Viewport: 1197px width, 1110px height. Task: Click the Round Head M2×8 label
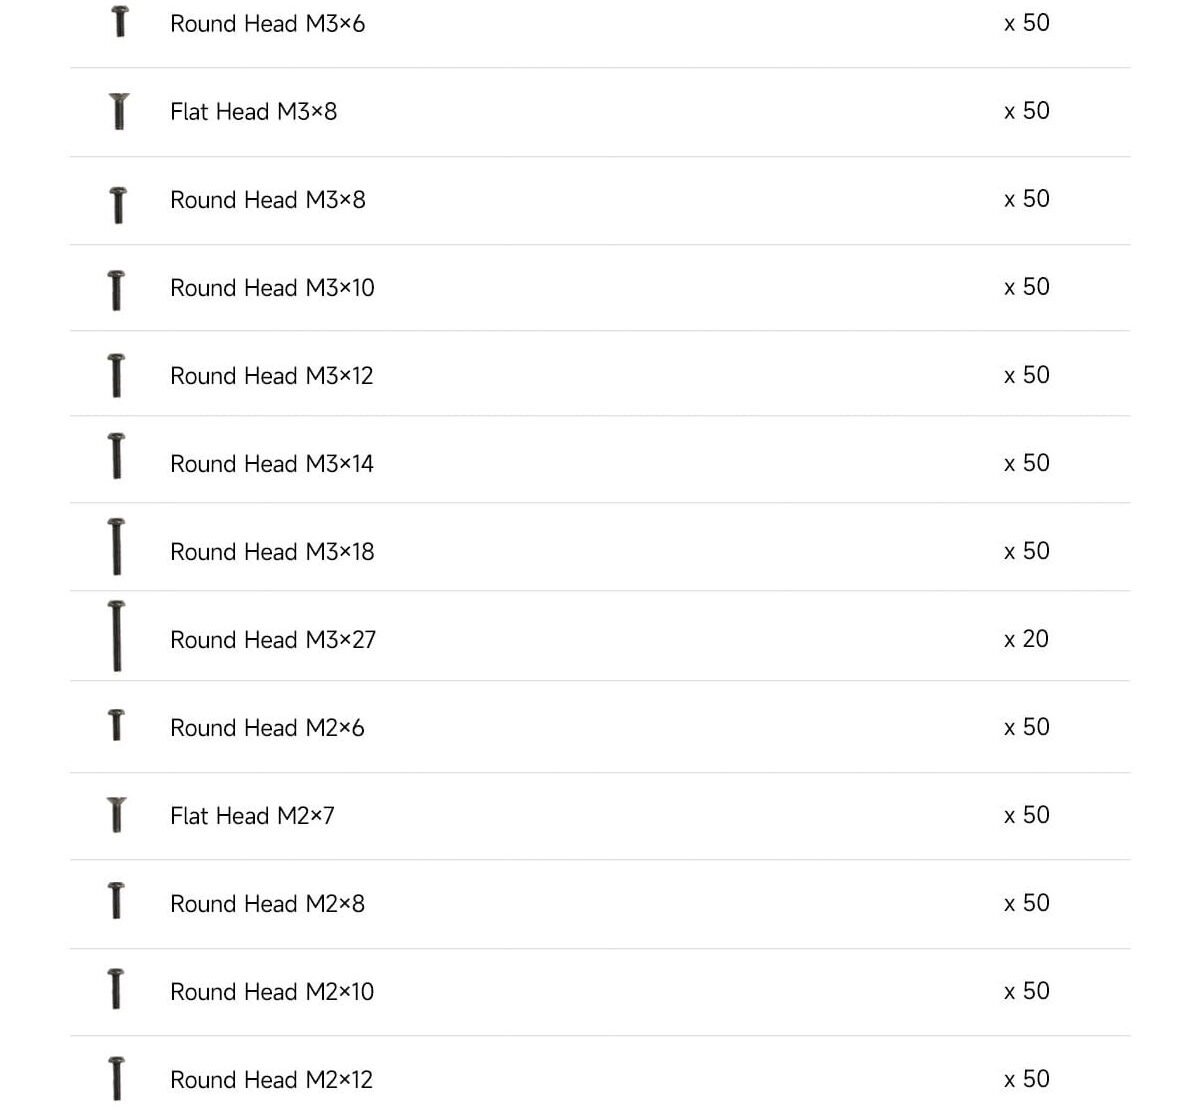click(268, 904)
